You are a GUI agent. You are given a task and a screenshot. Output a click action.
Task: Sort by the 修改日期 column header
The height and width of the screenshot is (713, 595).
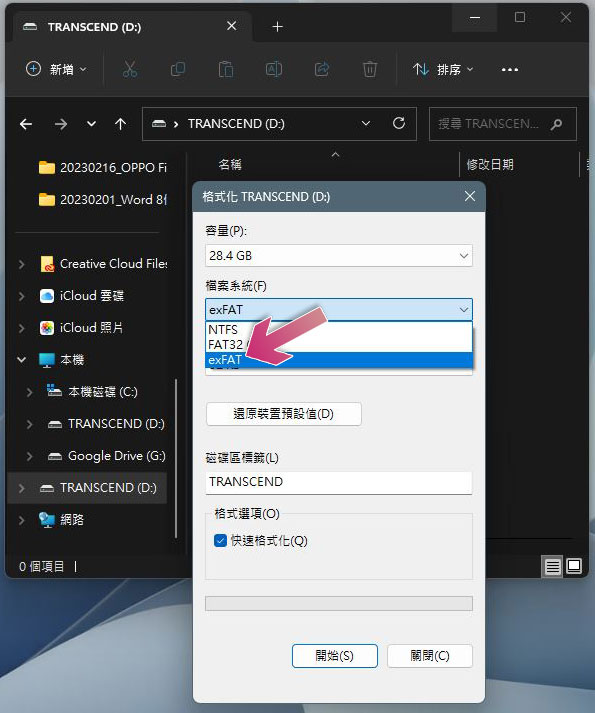pos(490,165)
